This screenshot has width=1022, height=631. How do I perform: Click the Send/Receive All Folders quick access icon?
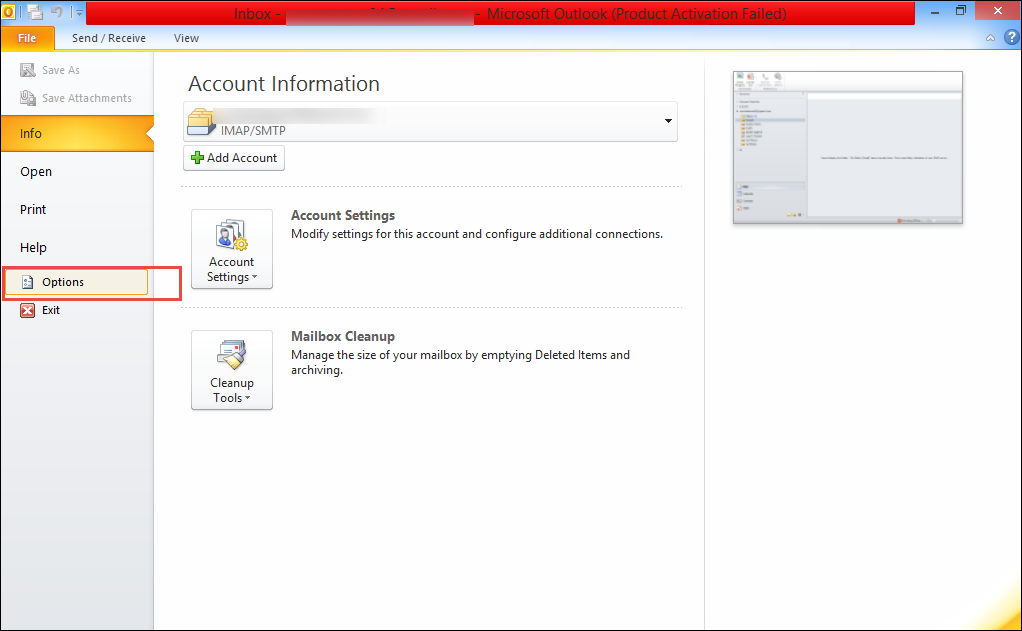tap(35, 12)
